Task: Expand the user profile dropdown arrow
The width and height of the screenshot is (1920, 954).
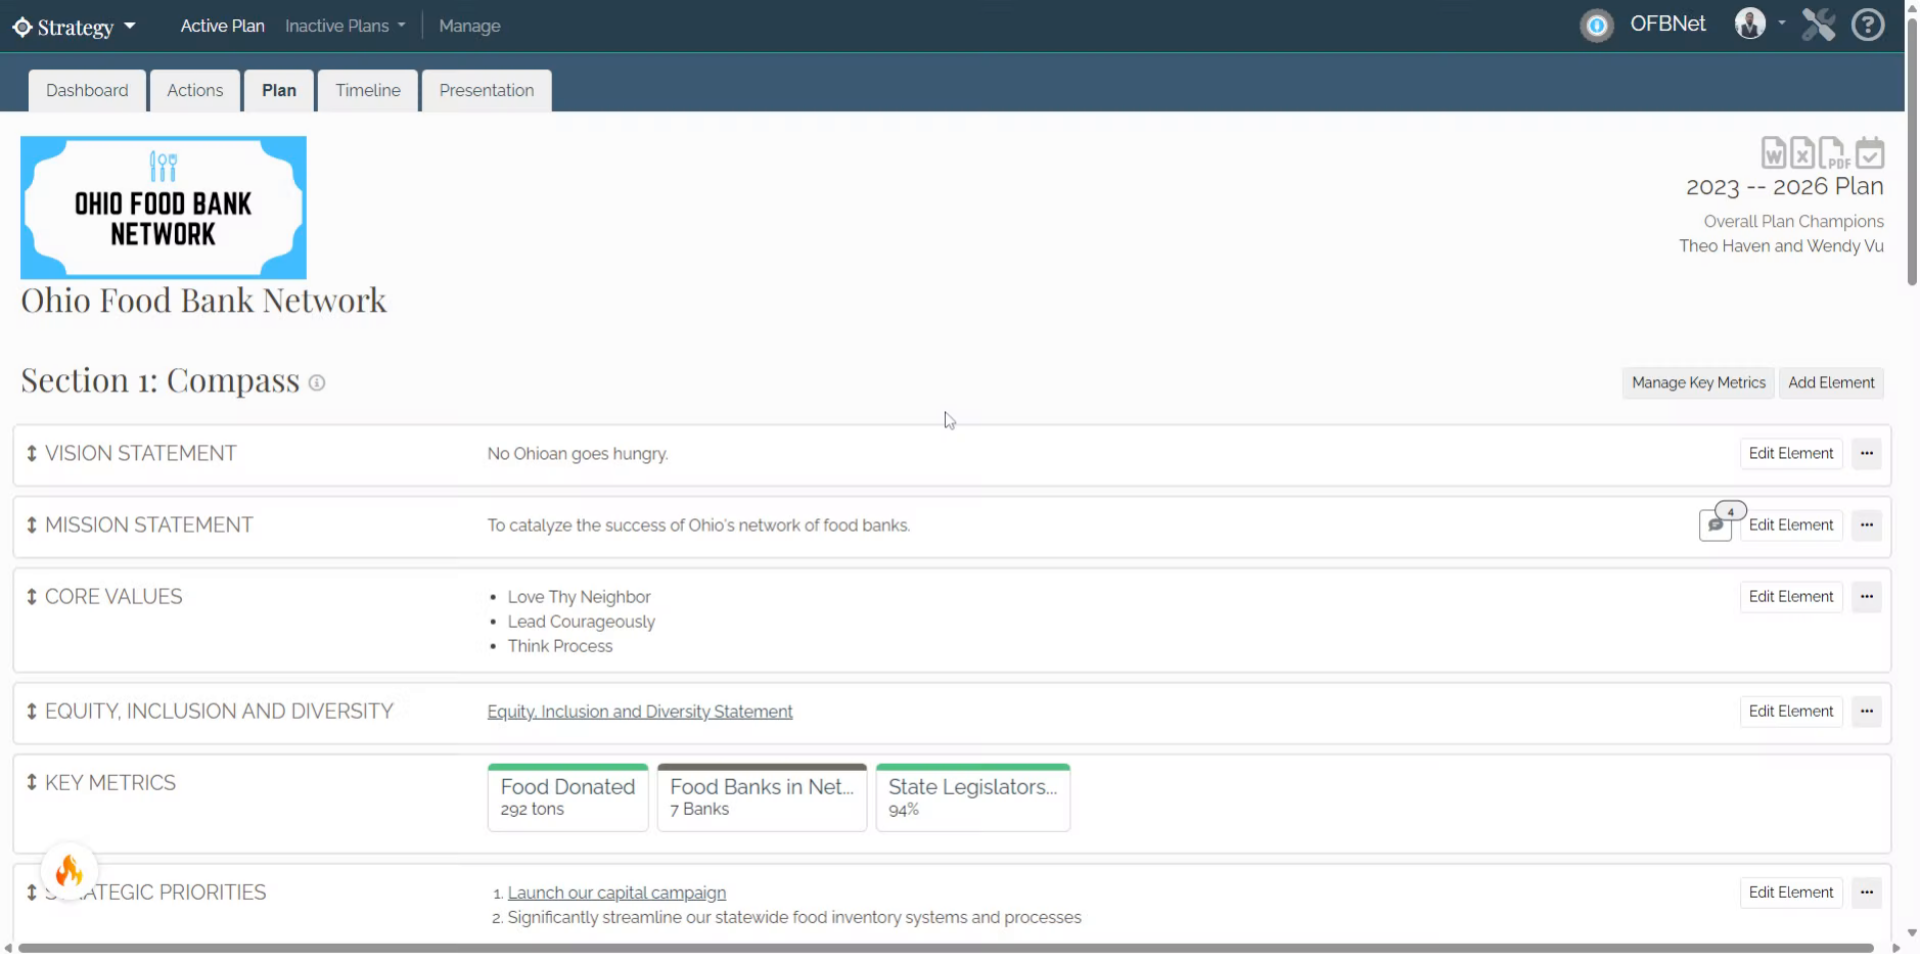Action: pyautogui.click(x=1781, y=23)
